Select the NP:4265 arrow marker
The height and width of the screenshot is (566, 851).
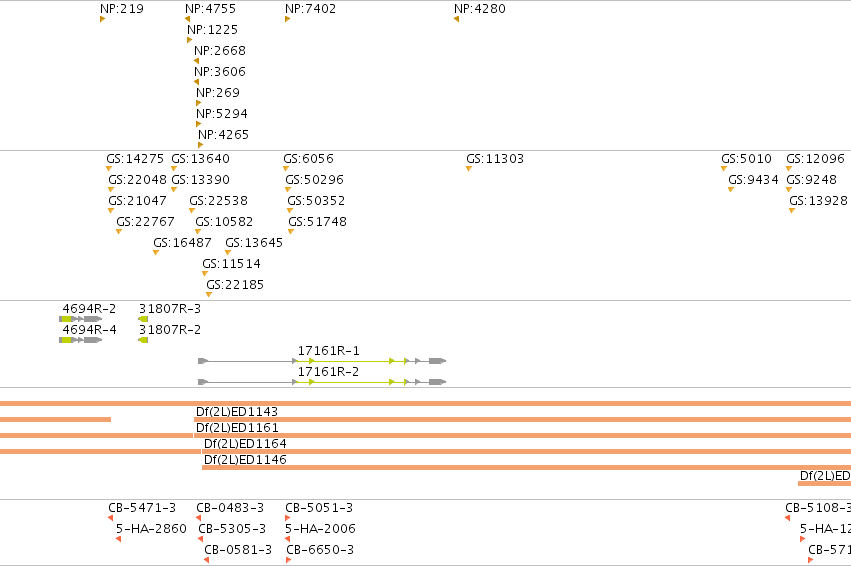click(200, 145)
